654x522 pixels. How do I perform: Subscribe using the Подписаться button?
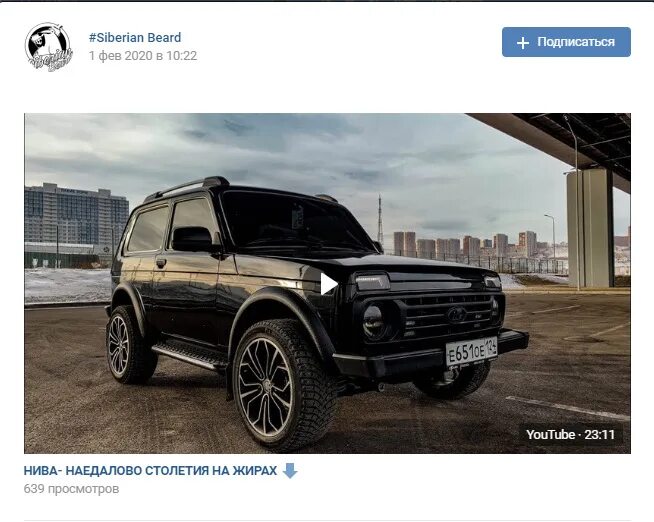click(566, 42)
